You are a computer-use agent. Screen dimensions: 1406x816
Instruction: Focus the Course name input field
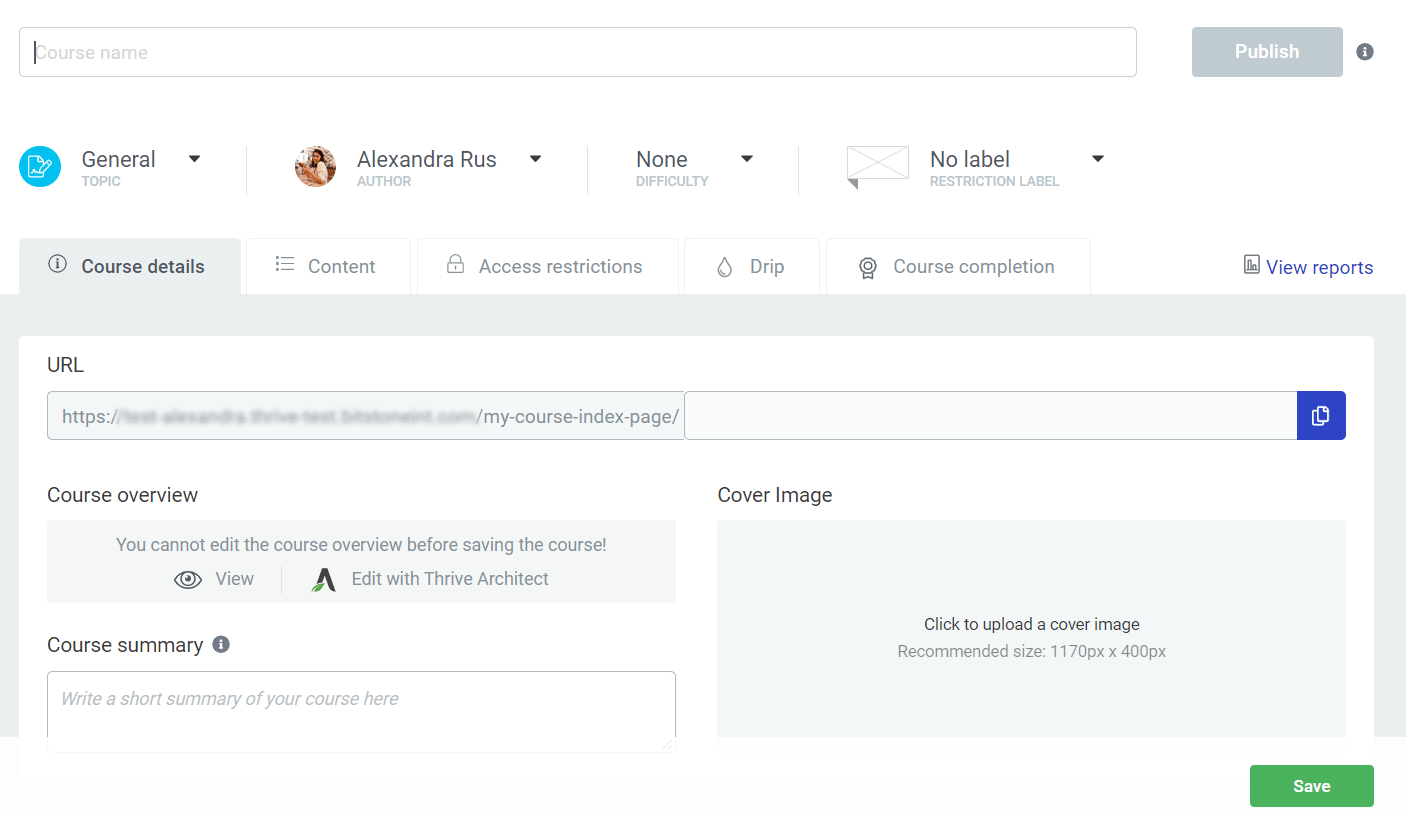point(577,53)
